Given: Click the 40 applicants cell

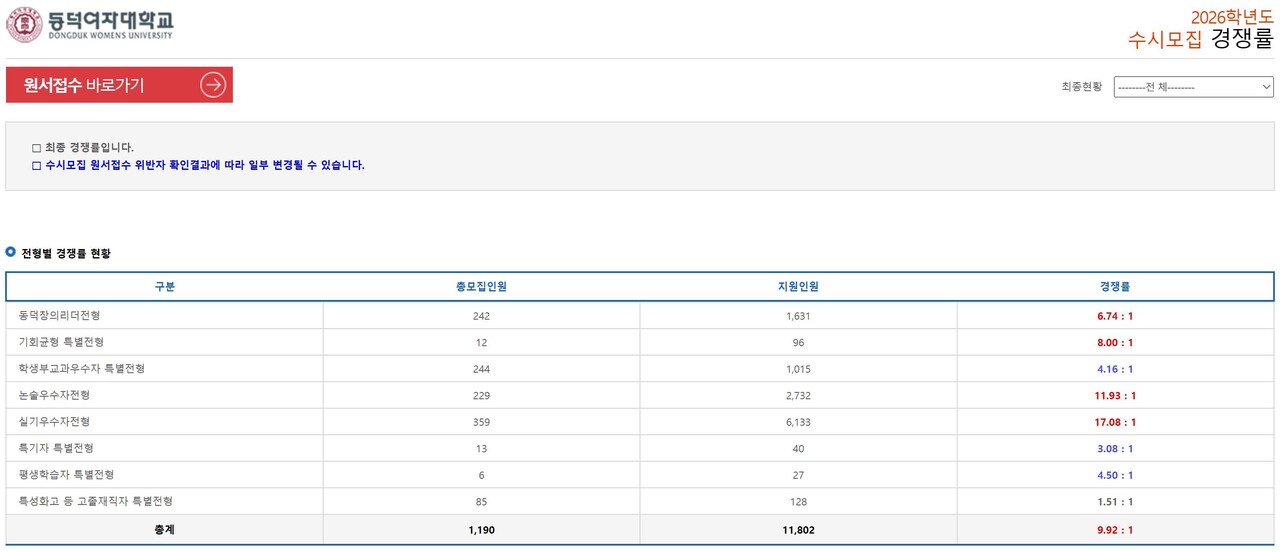Looking at the screenshot, I should coord(798,449).
